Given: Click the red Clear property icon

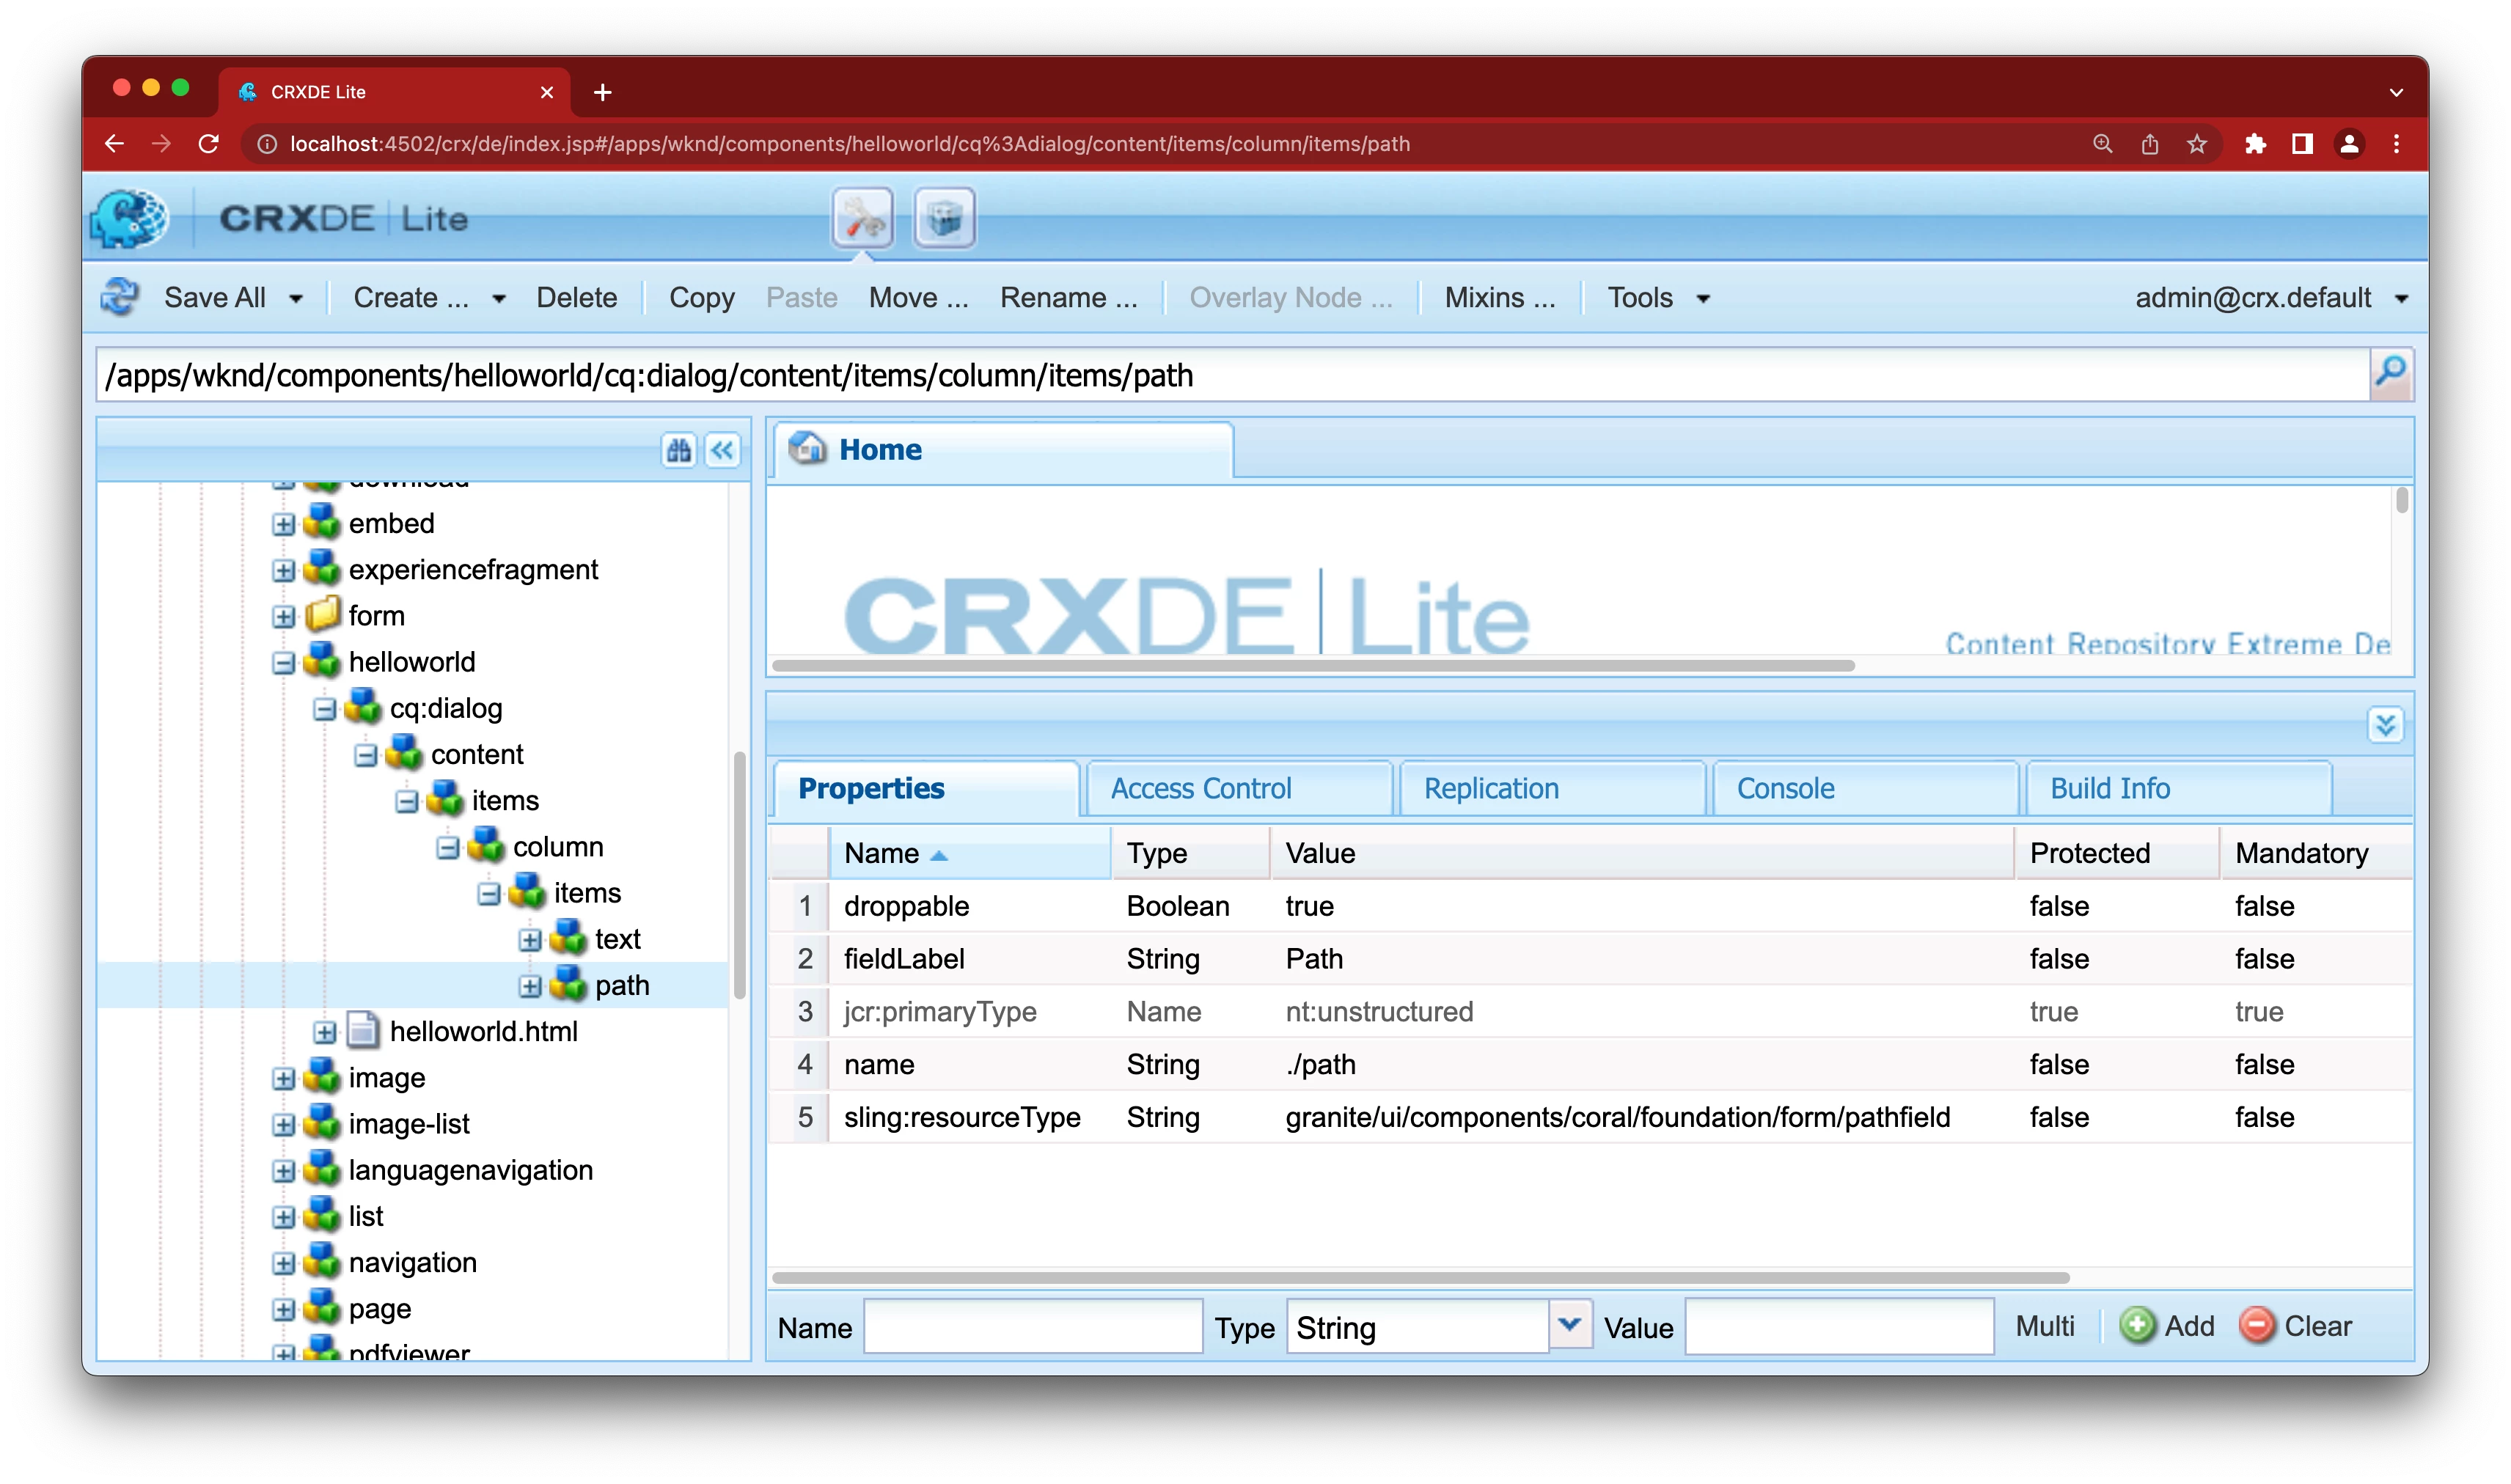Looking at the screenshot, I should (2257, 1326).
